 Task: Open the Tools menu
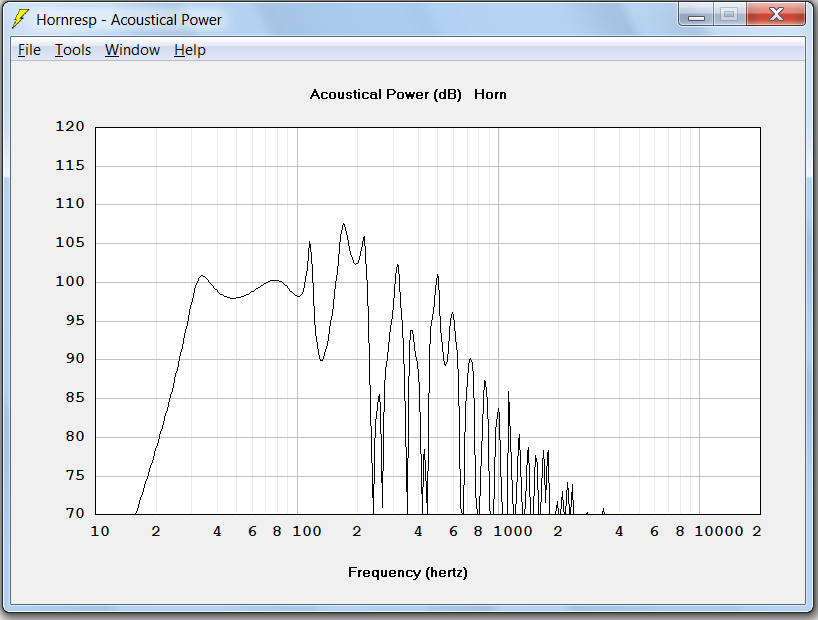pyautogui.click(x=73, y=50)
